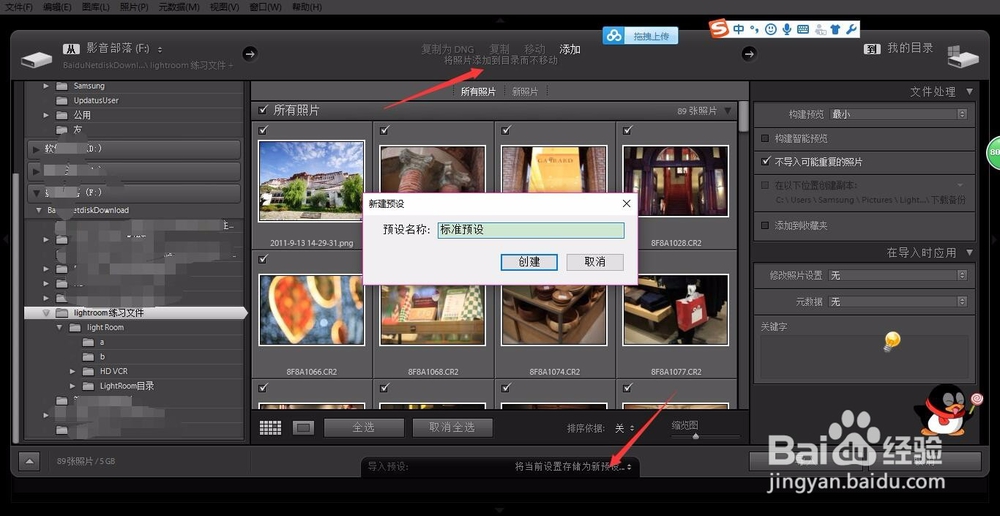
Task: Expand the Samsung folder arrow
Action: click(x=46, y=85)
